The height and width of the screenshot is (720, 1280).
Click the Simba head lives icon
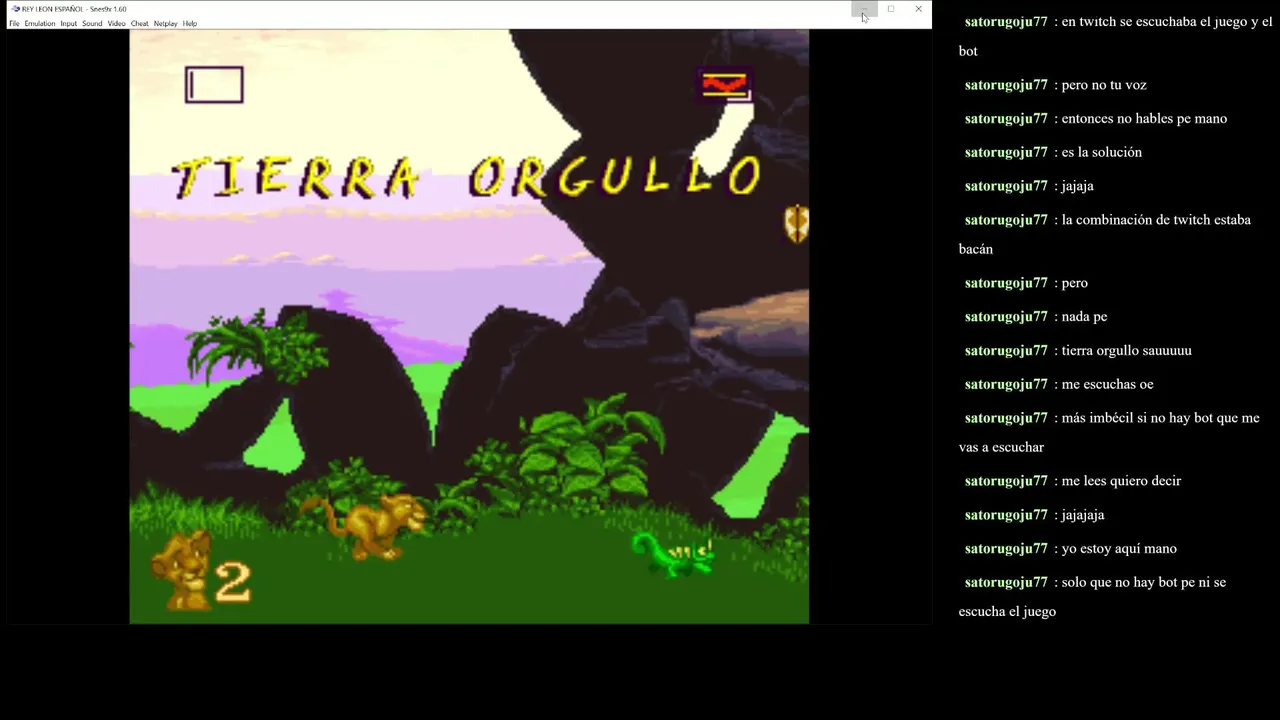coord(181,569)
